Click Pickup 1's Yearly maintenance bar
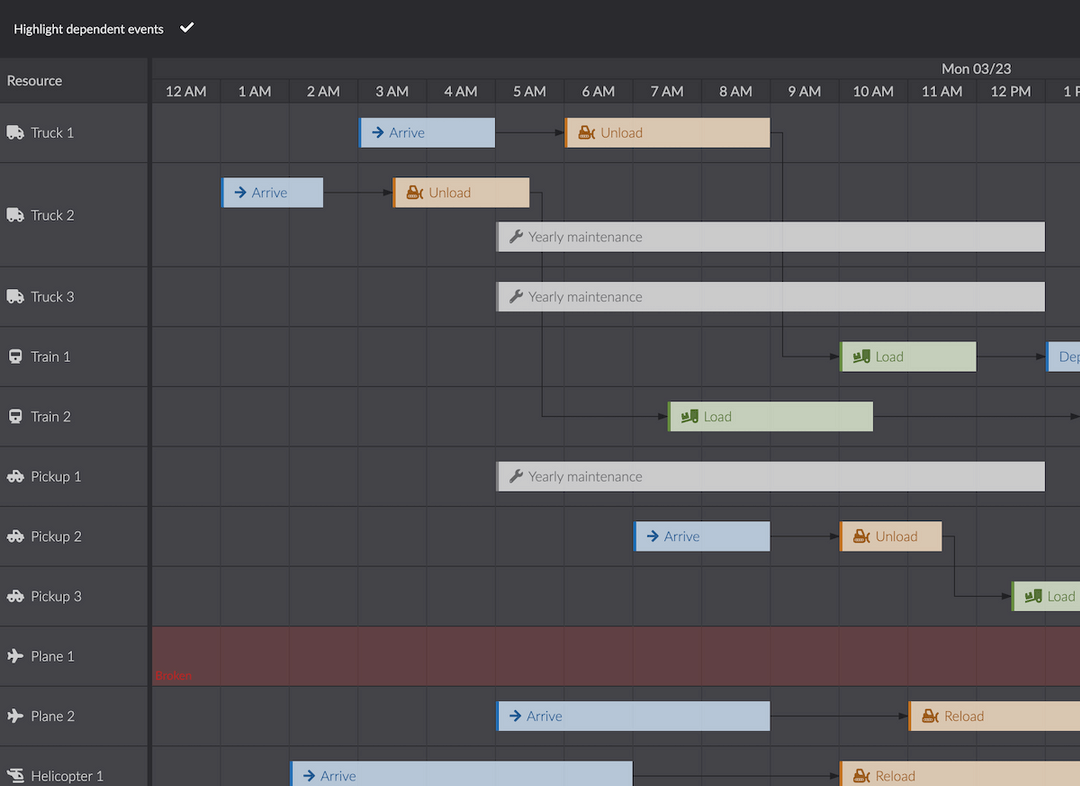The height and width of the screenshot is (786, 1080). pyautogui.click(x=770, y=476)
